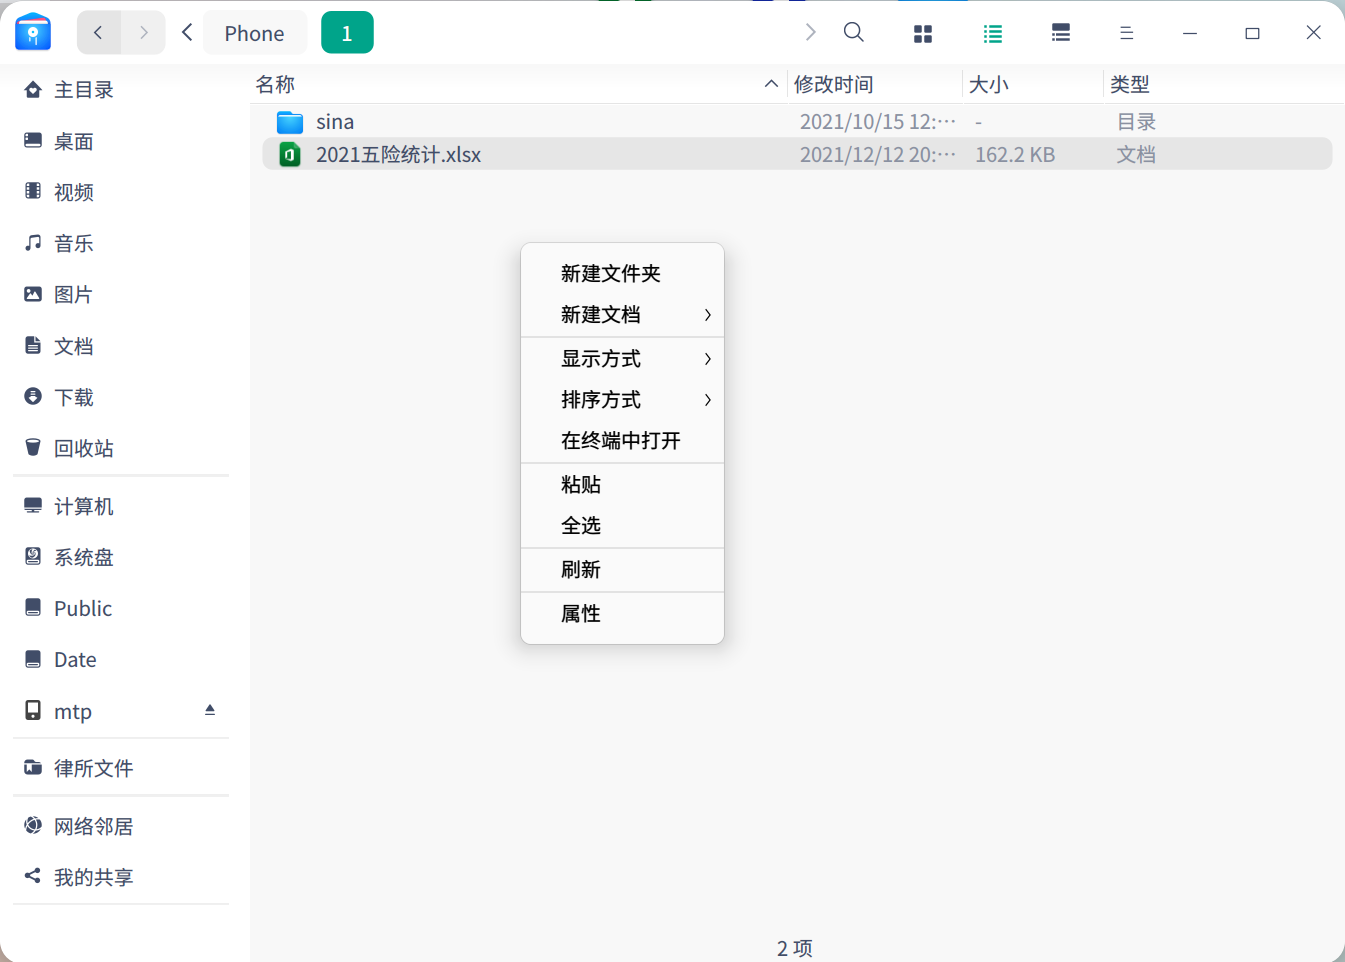Click the breadcrumb right chevron near search
The image size is (1345, 962).
coord(810,33)
